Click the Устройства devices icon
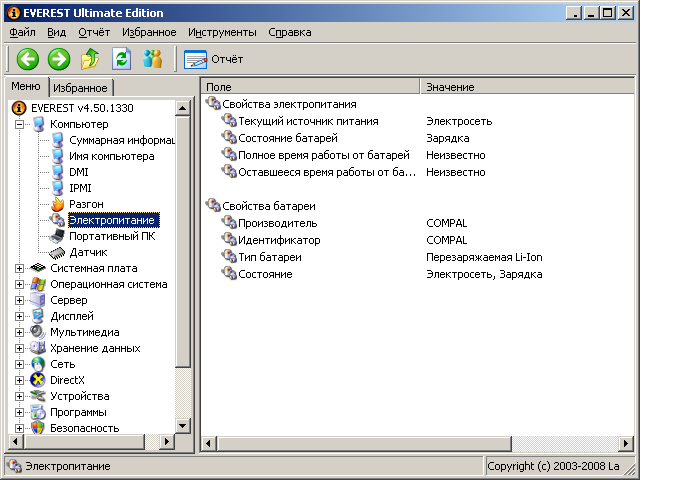Image resolution: width=683 pixels, height=480 pixels. click(x=38, y=396)
